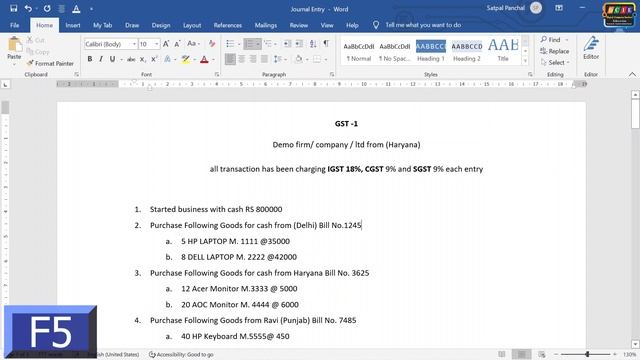Open the Font dialog launcher
This screenshot has width=640, height=360.
click(217, 75)
